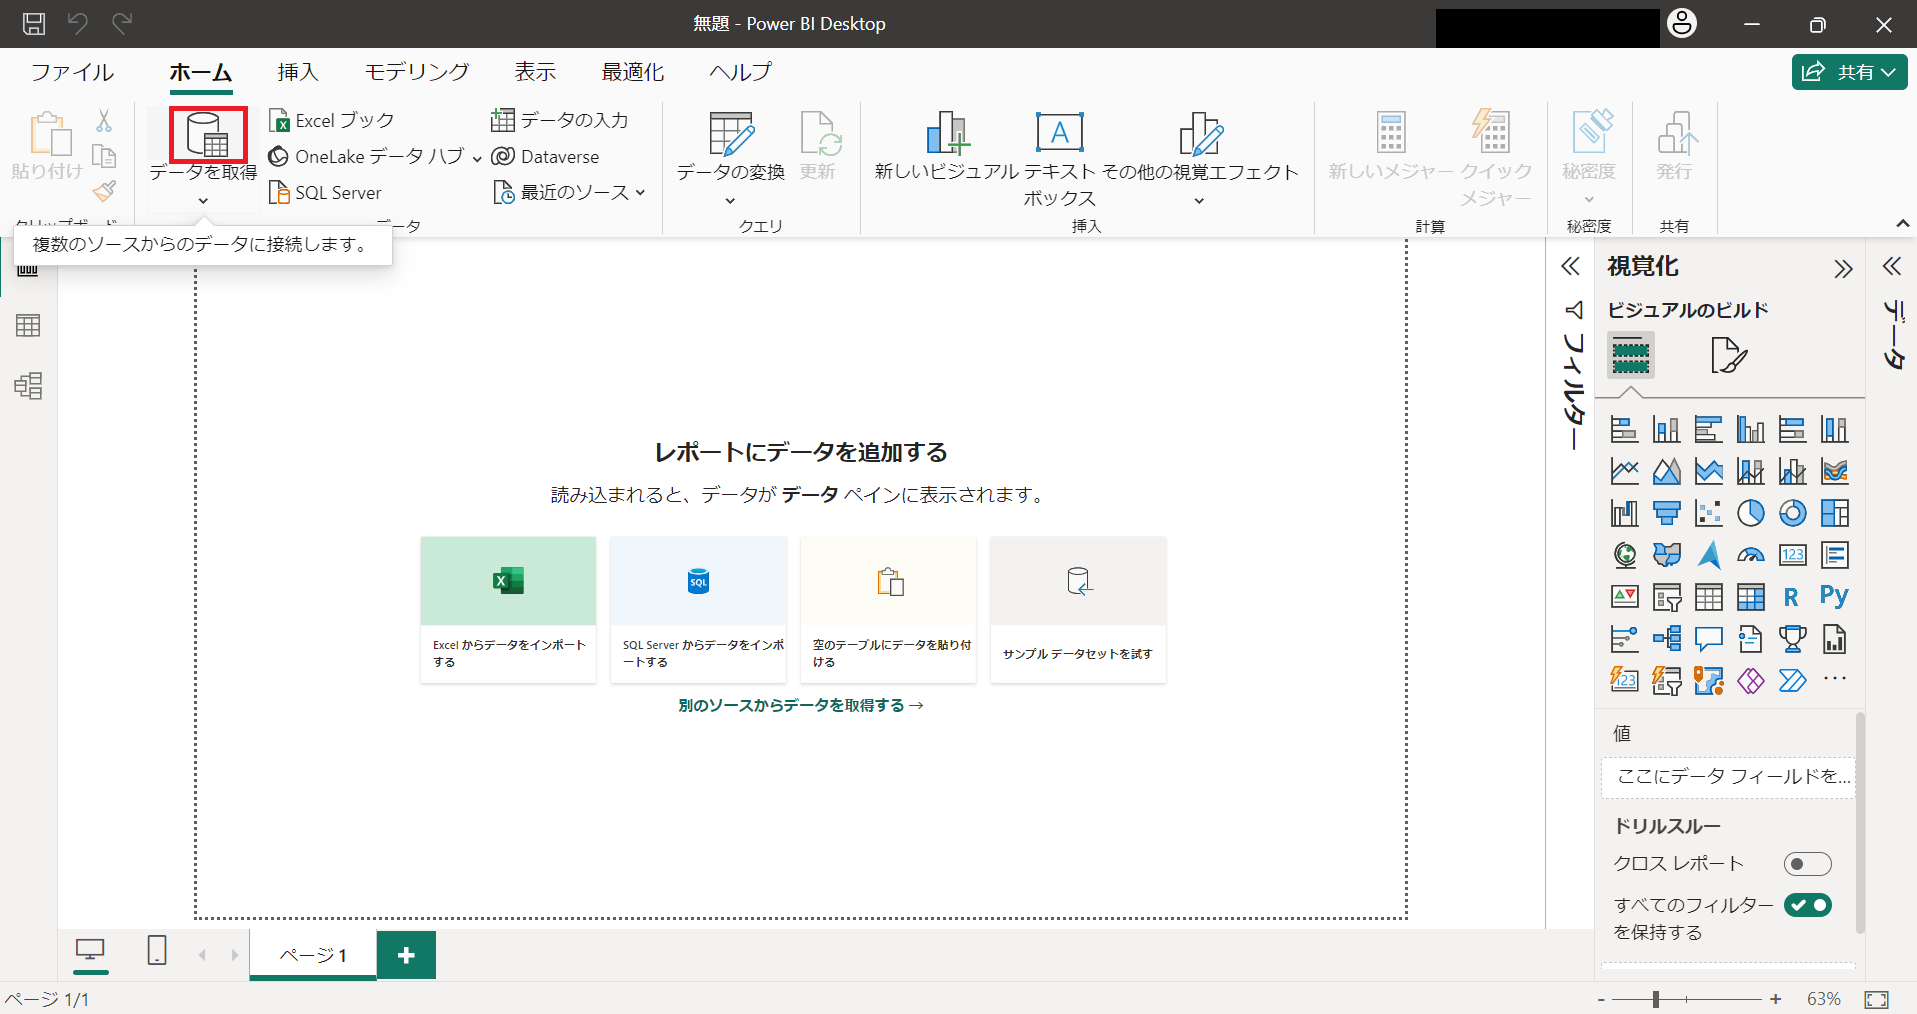Expand データの変換 dropdown arrow
This screenshot has height=1014, width=1917.
(x=730, y=201)
